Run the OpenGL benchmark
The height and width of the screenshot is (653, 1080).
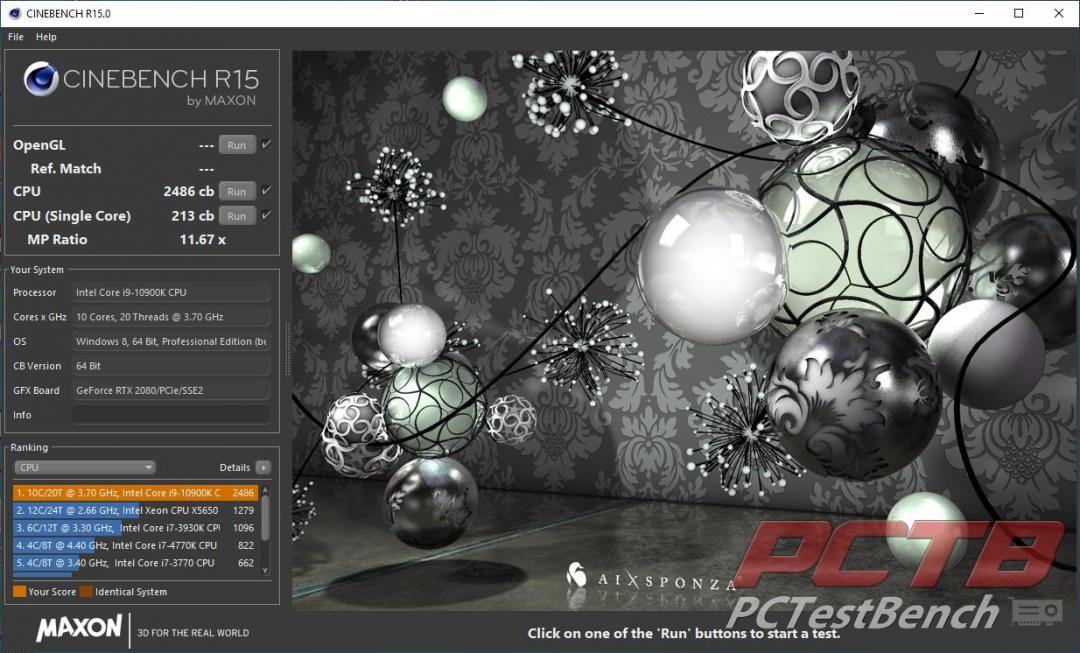coord(237,145)
